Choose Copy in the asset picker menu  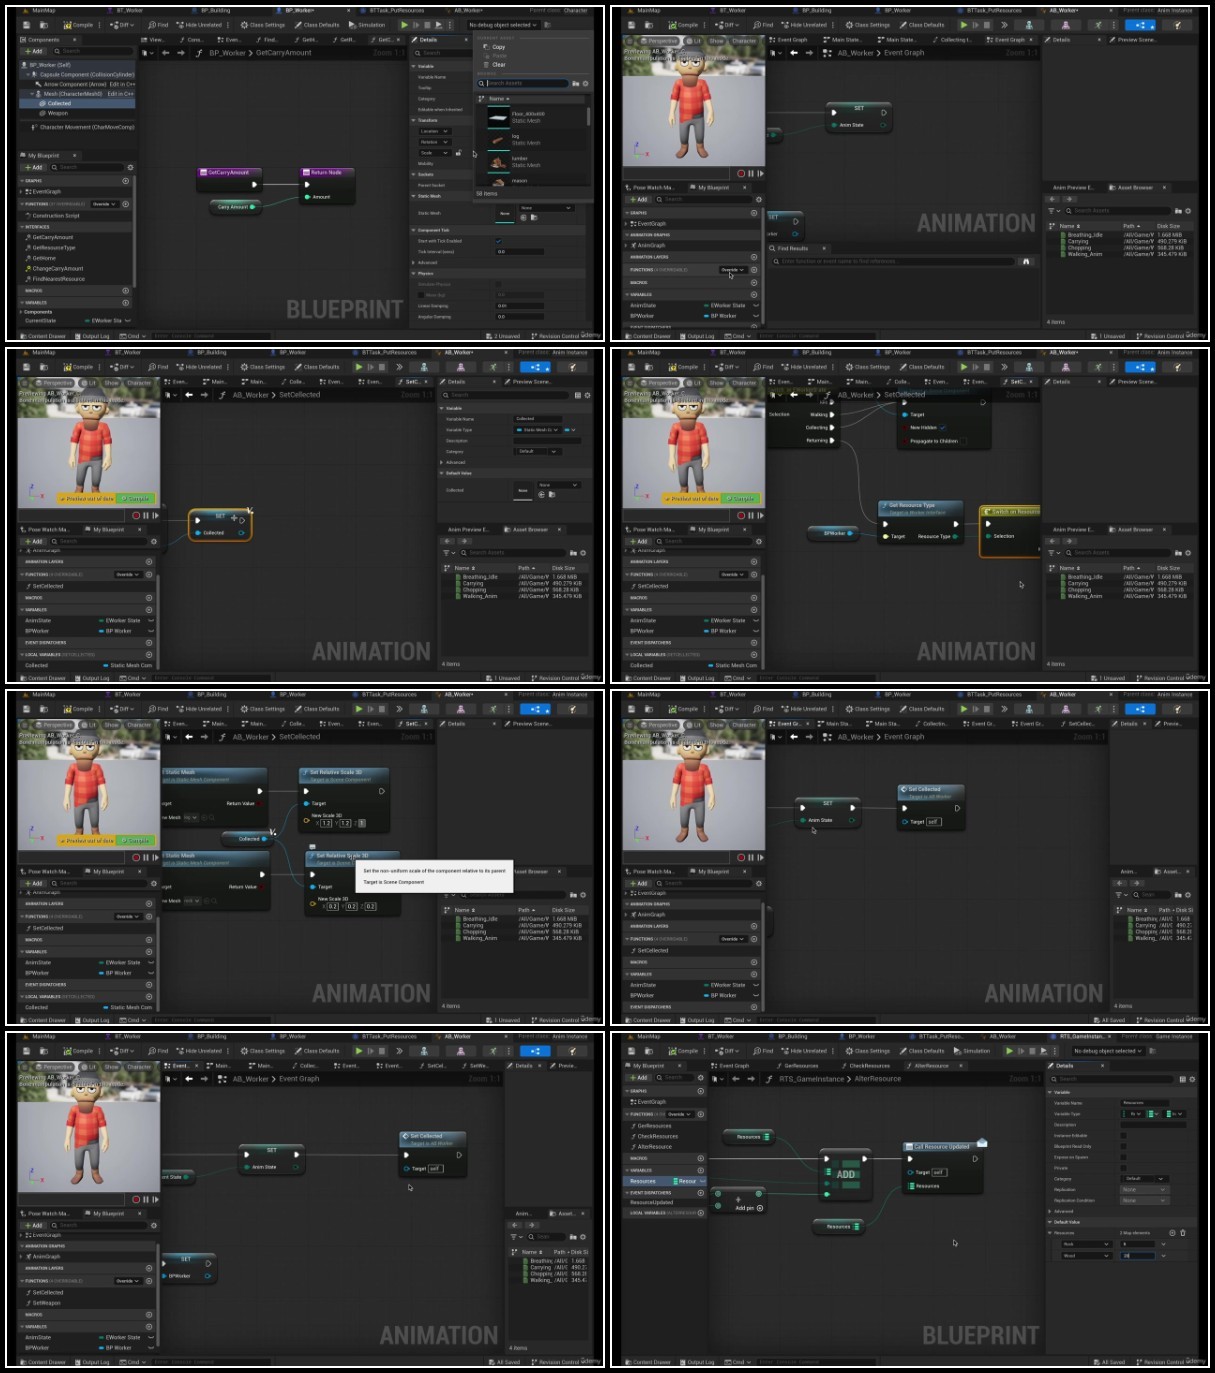498,46
